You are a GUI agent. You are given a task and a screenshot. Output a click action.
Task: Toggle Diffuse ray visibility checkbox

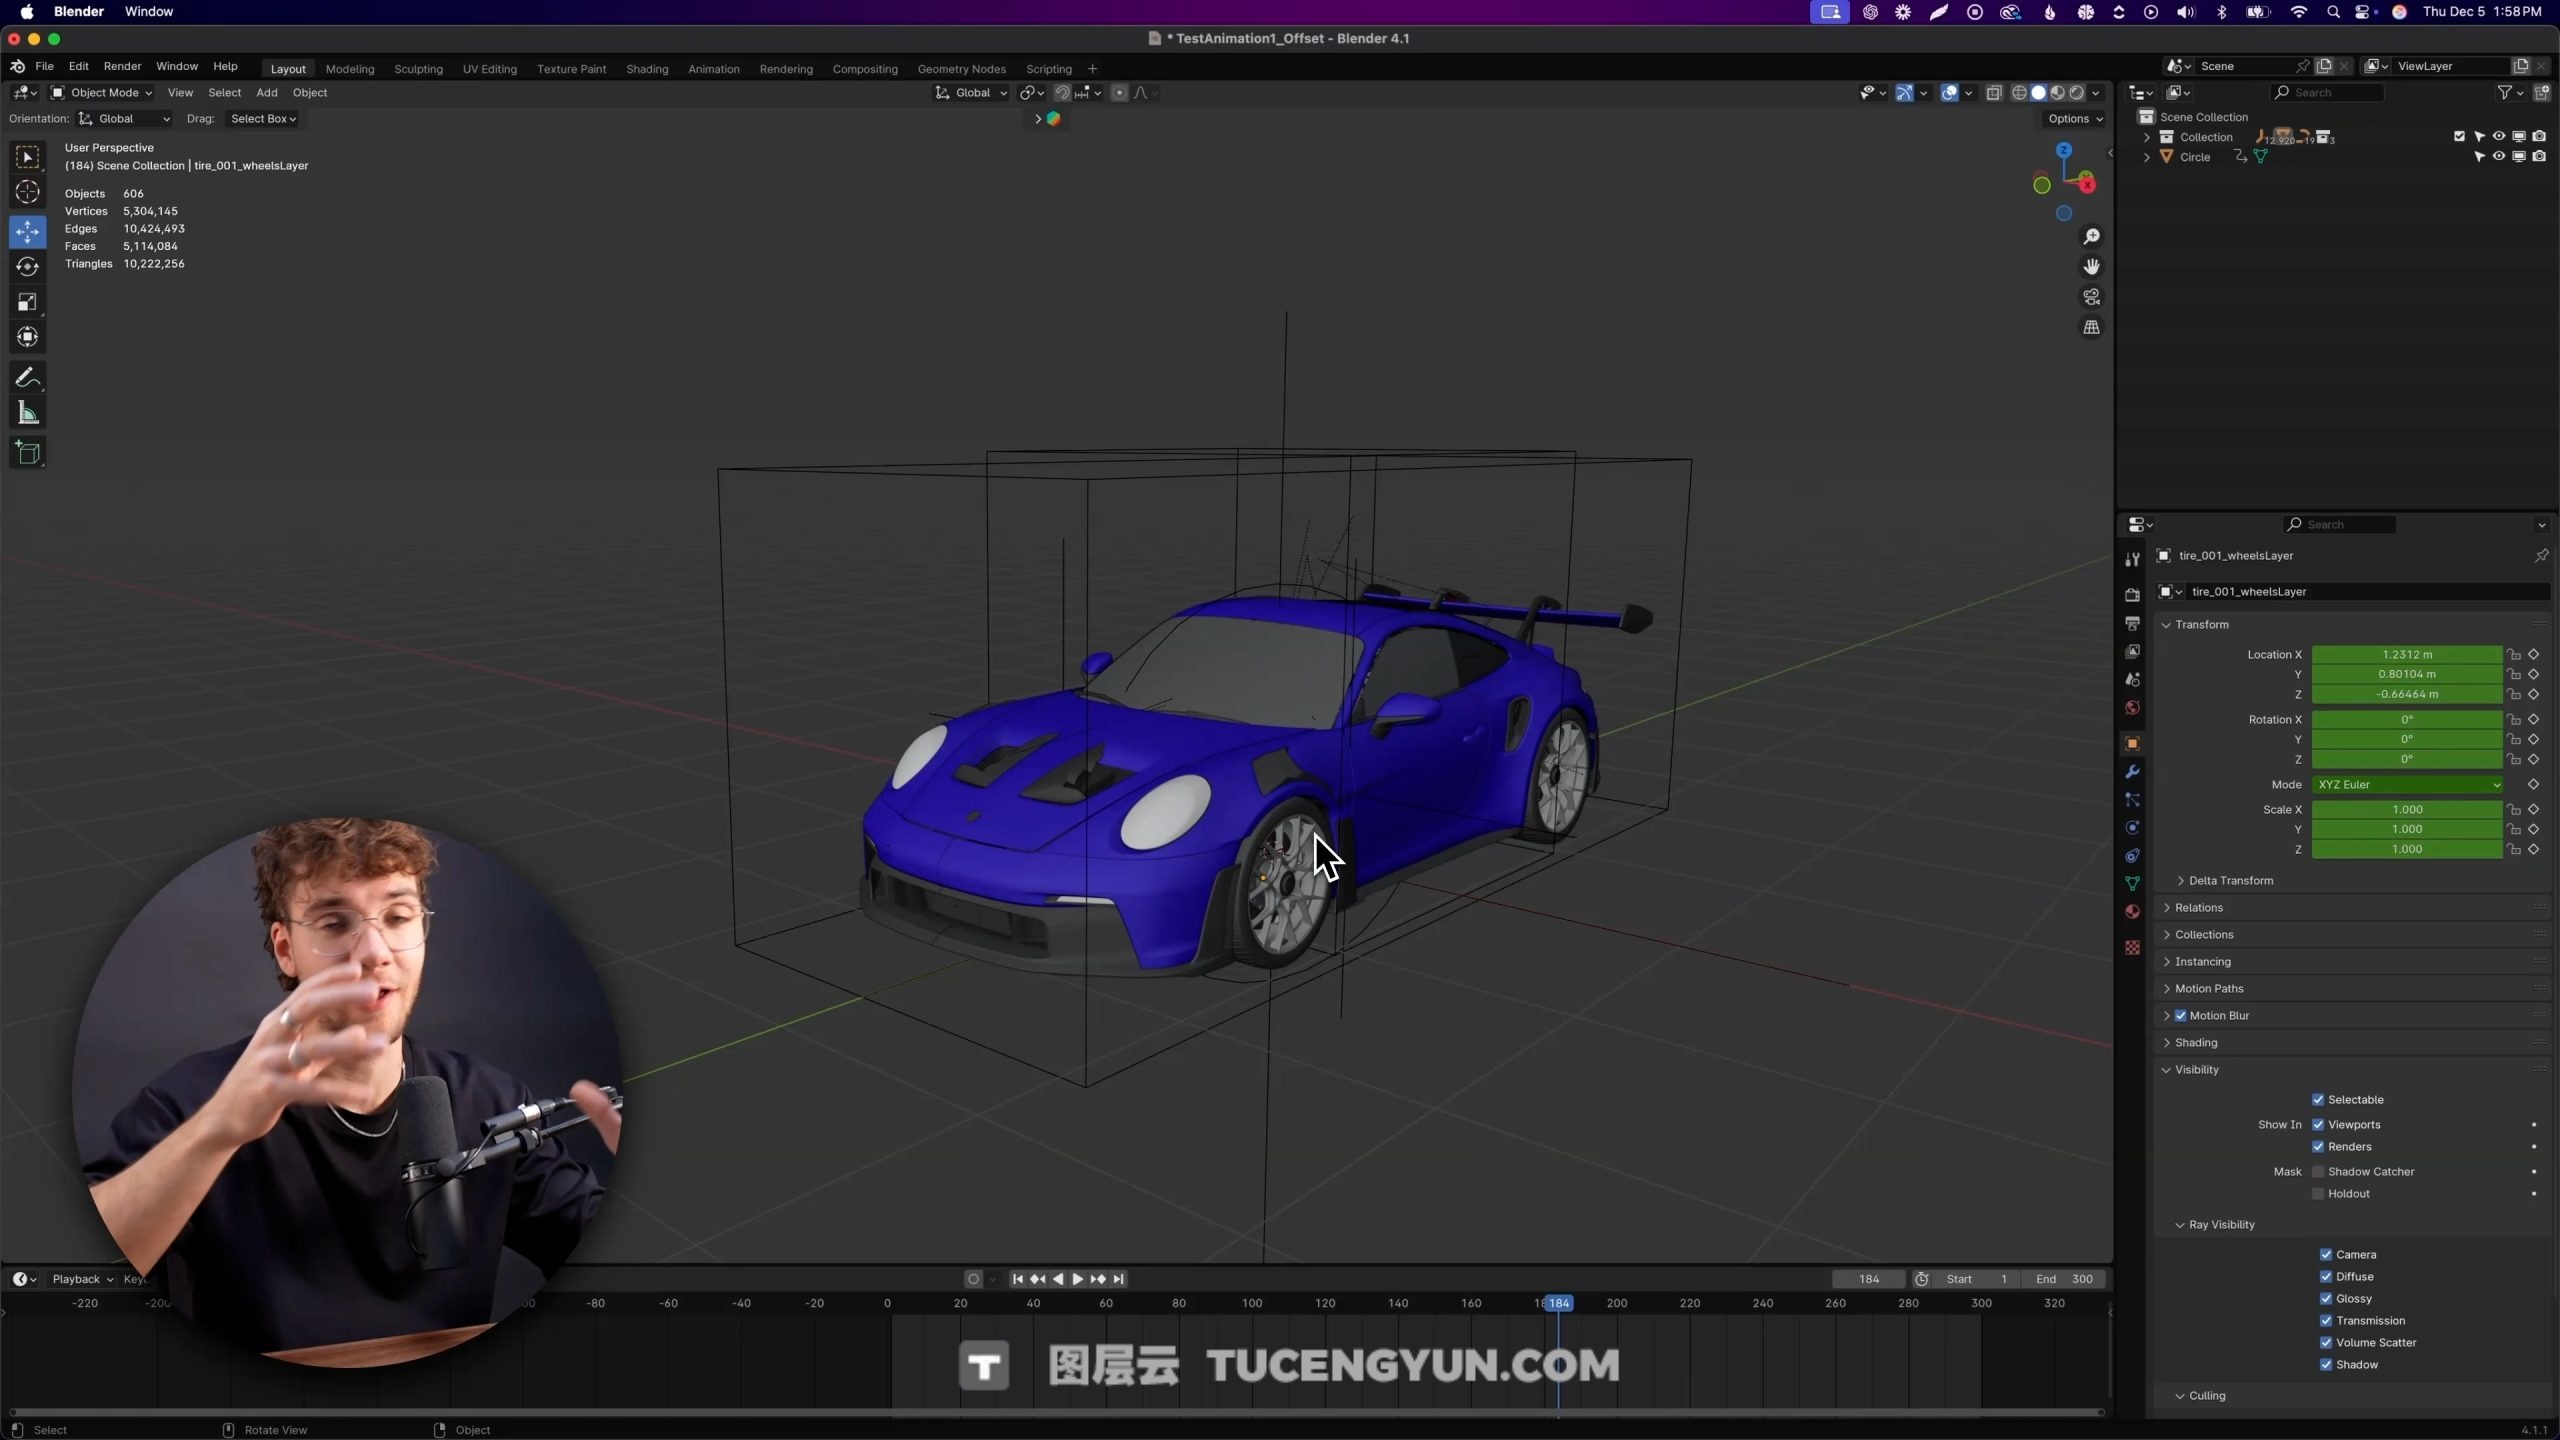(2326, 1276)
